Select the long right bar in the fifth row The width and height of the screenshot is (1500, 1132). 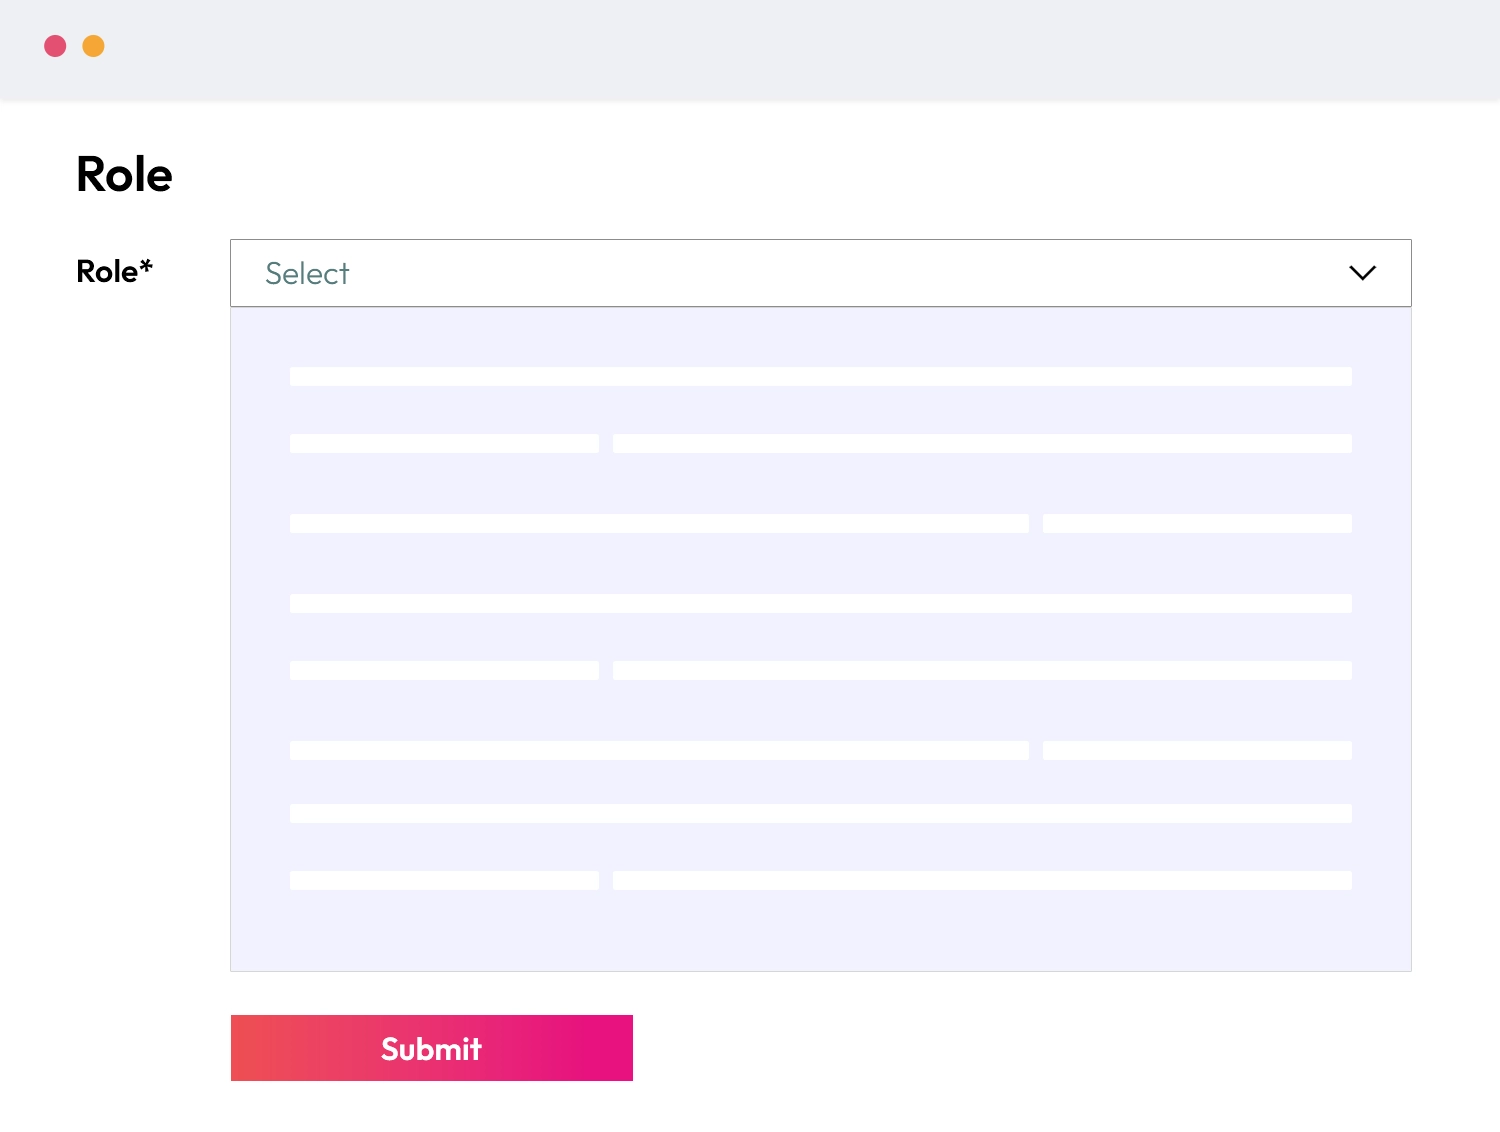(982, 670)
